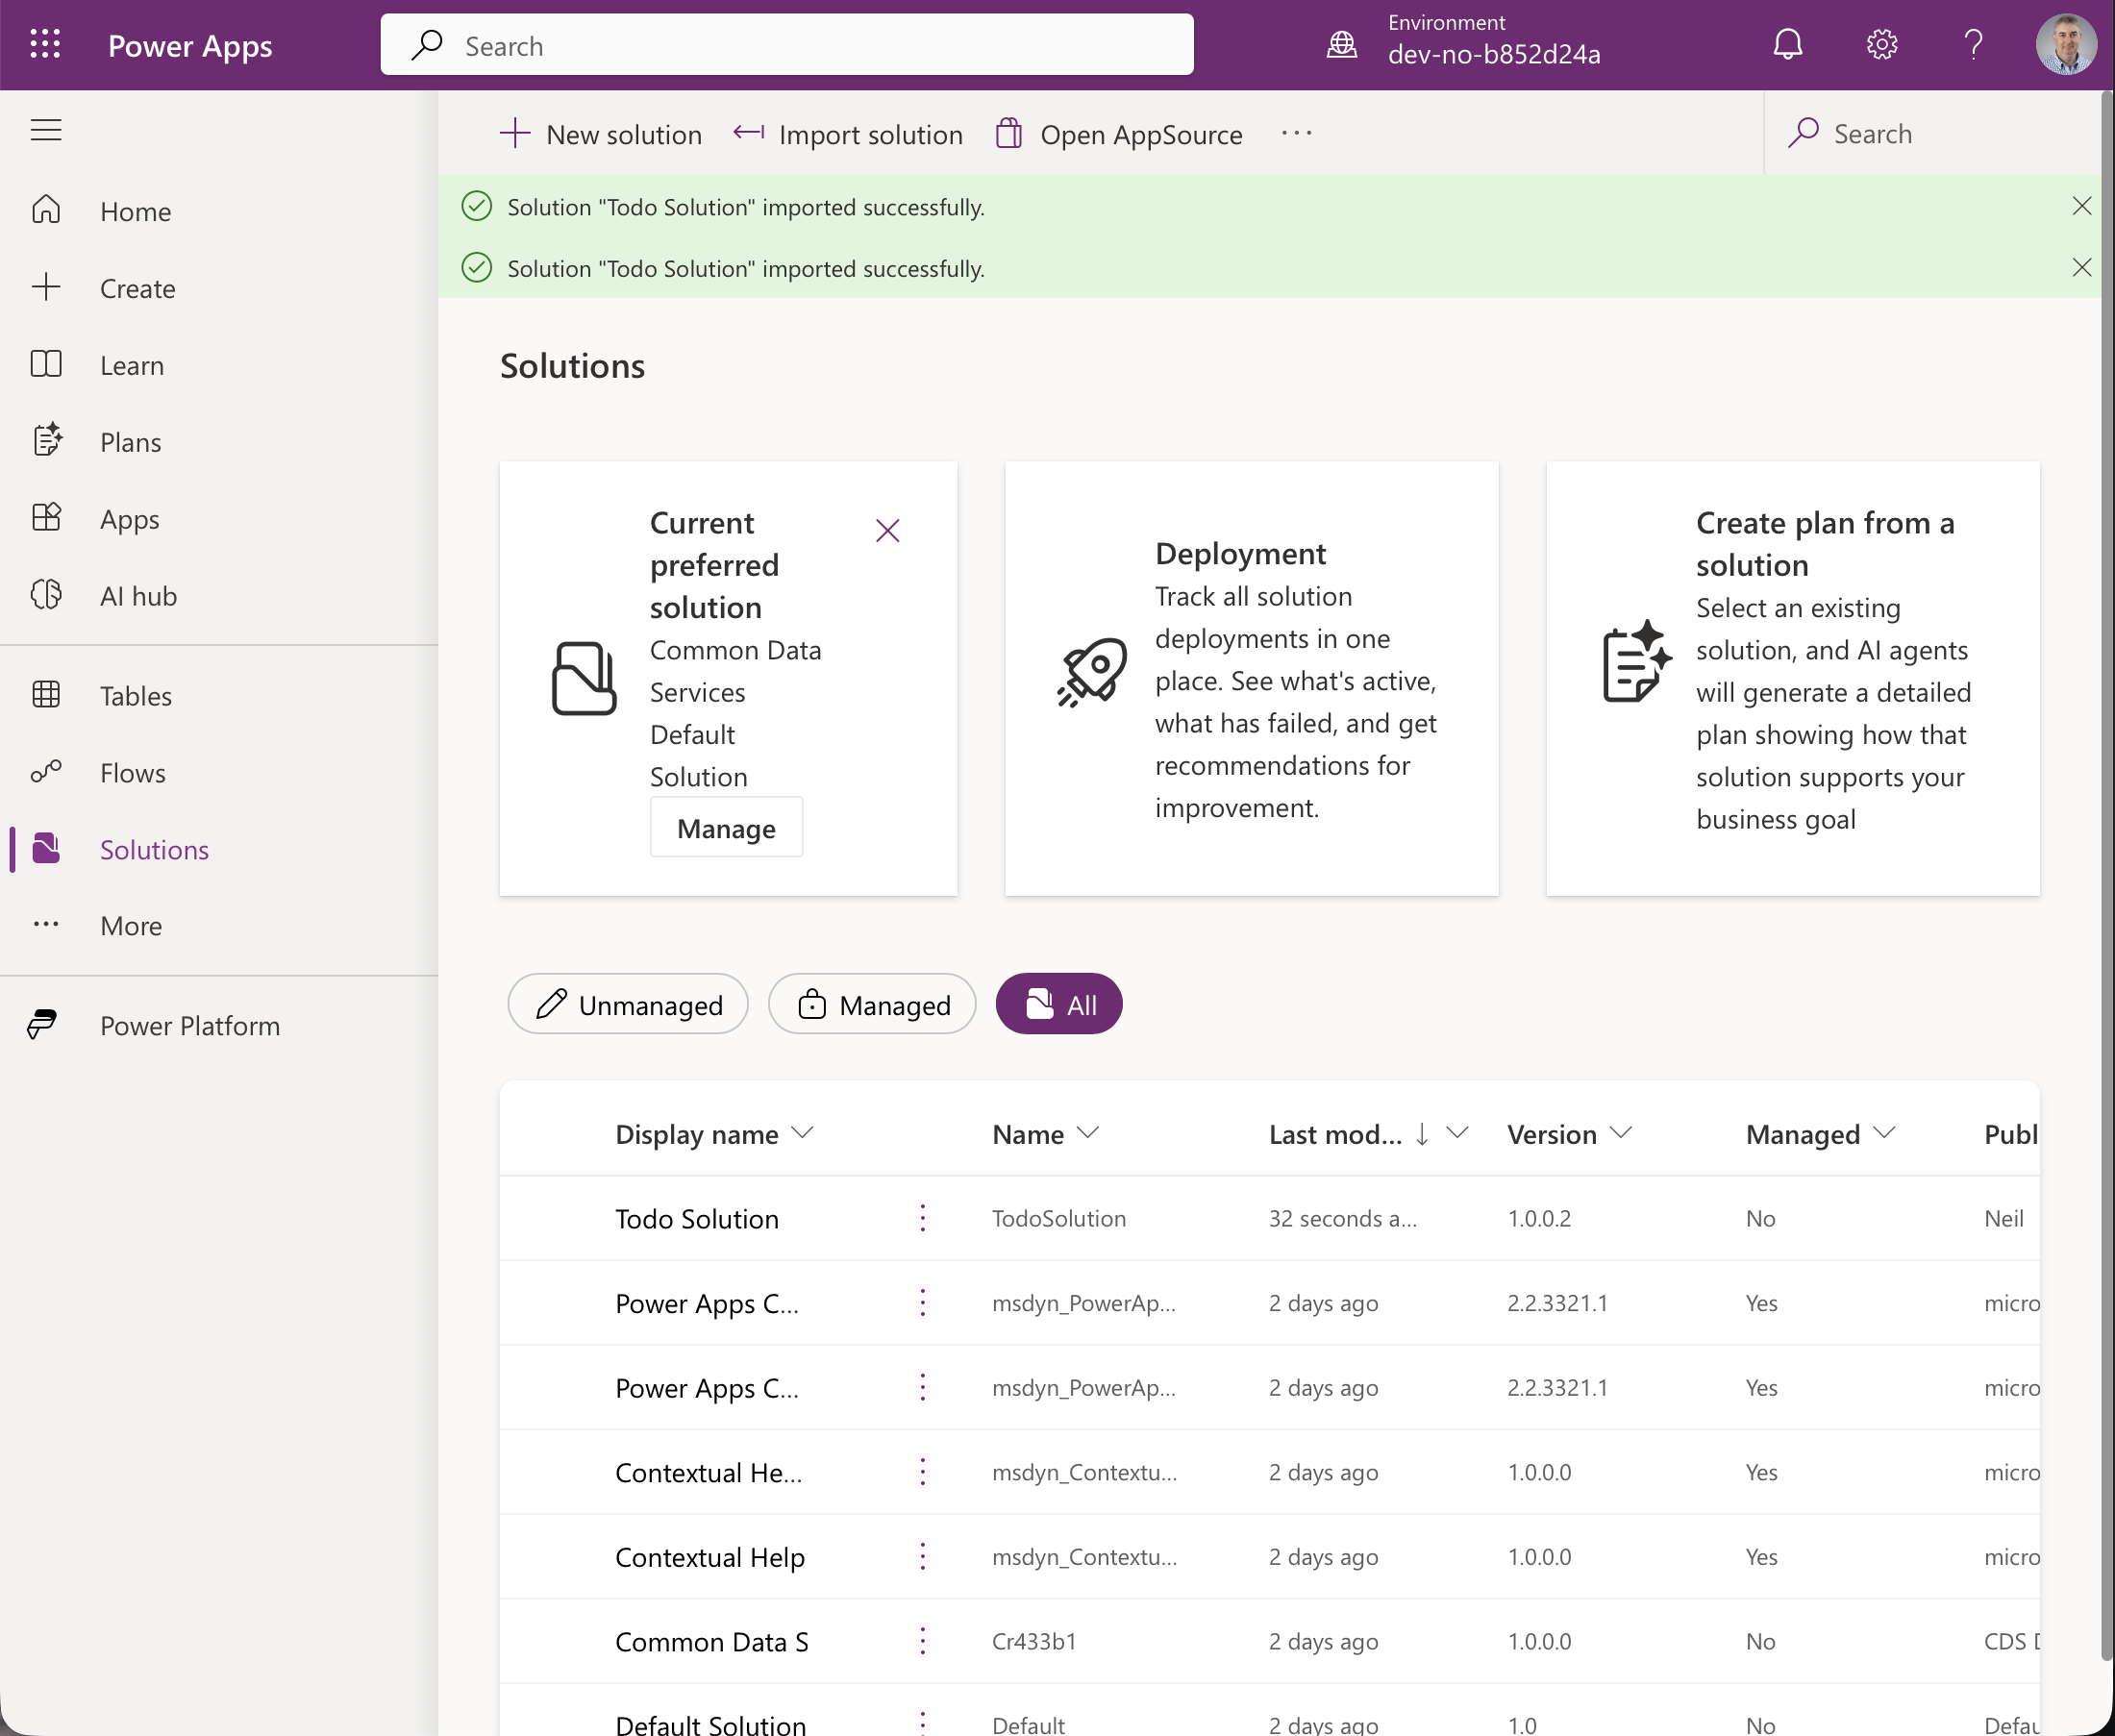Image resolution: width=2115 pixels, height=1736 pixels.
Task: Open the Last modified column dropdown
Action: click(1457, 1133)
